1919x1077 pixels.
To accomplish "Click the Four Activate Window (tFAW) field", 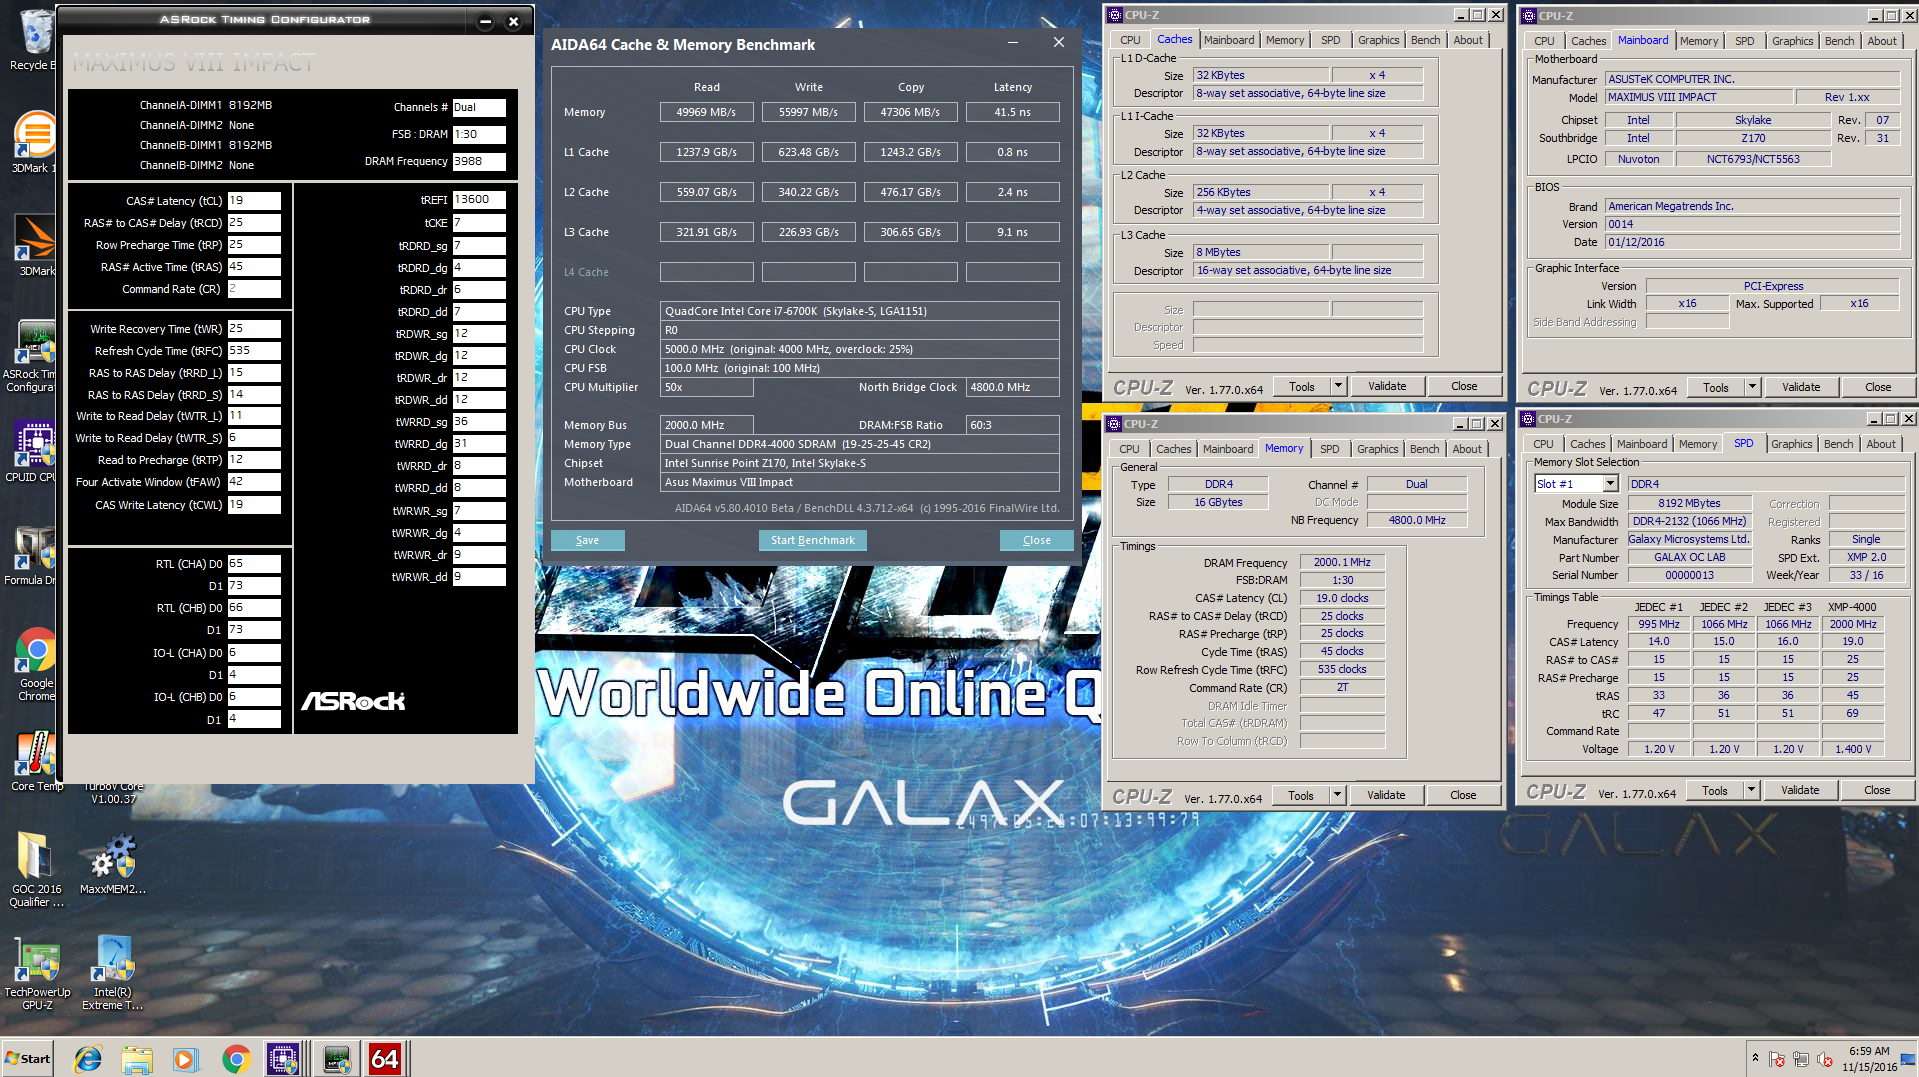I will (x=254, y=482).
